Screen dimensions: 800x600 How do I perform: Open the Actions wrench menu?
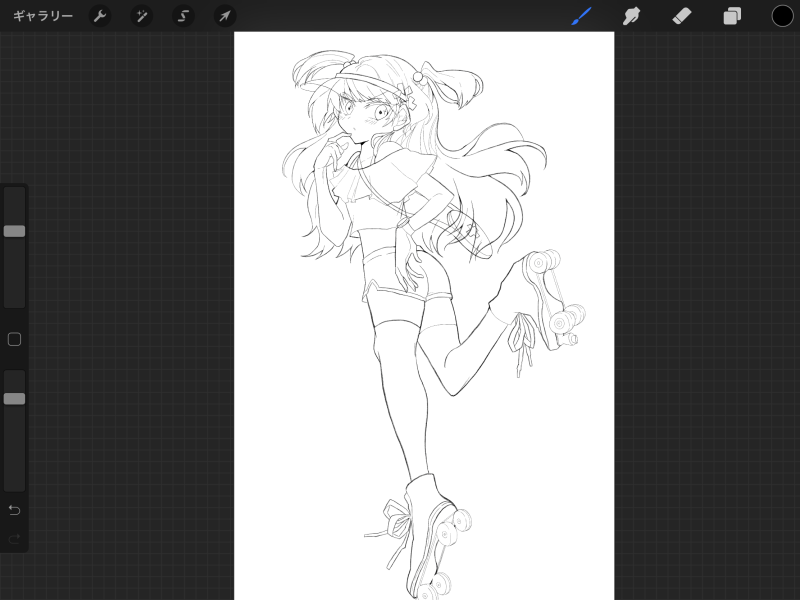point(99,16)
